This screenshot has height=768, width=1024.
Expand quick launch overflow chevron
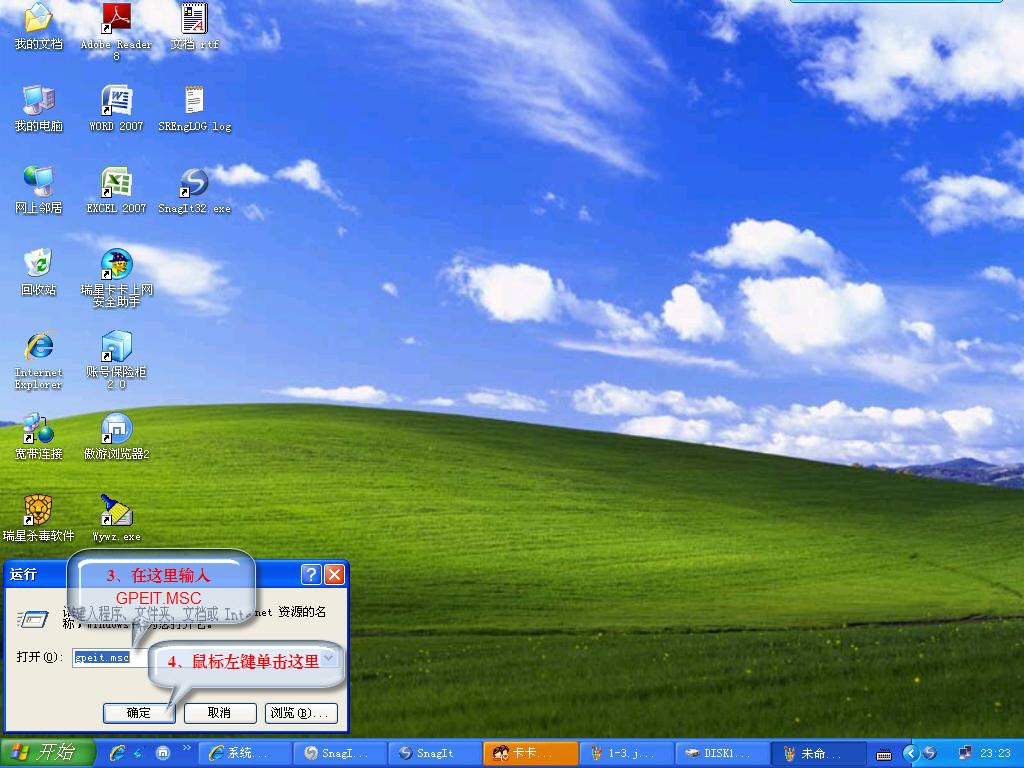(x=186, y=748)
